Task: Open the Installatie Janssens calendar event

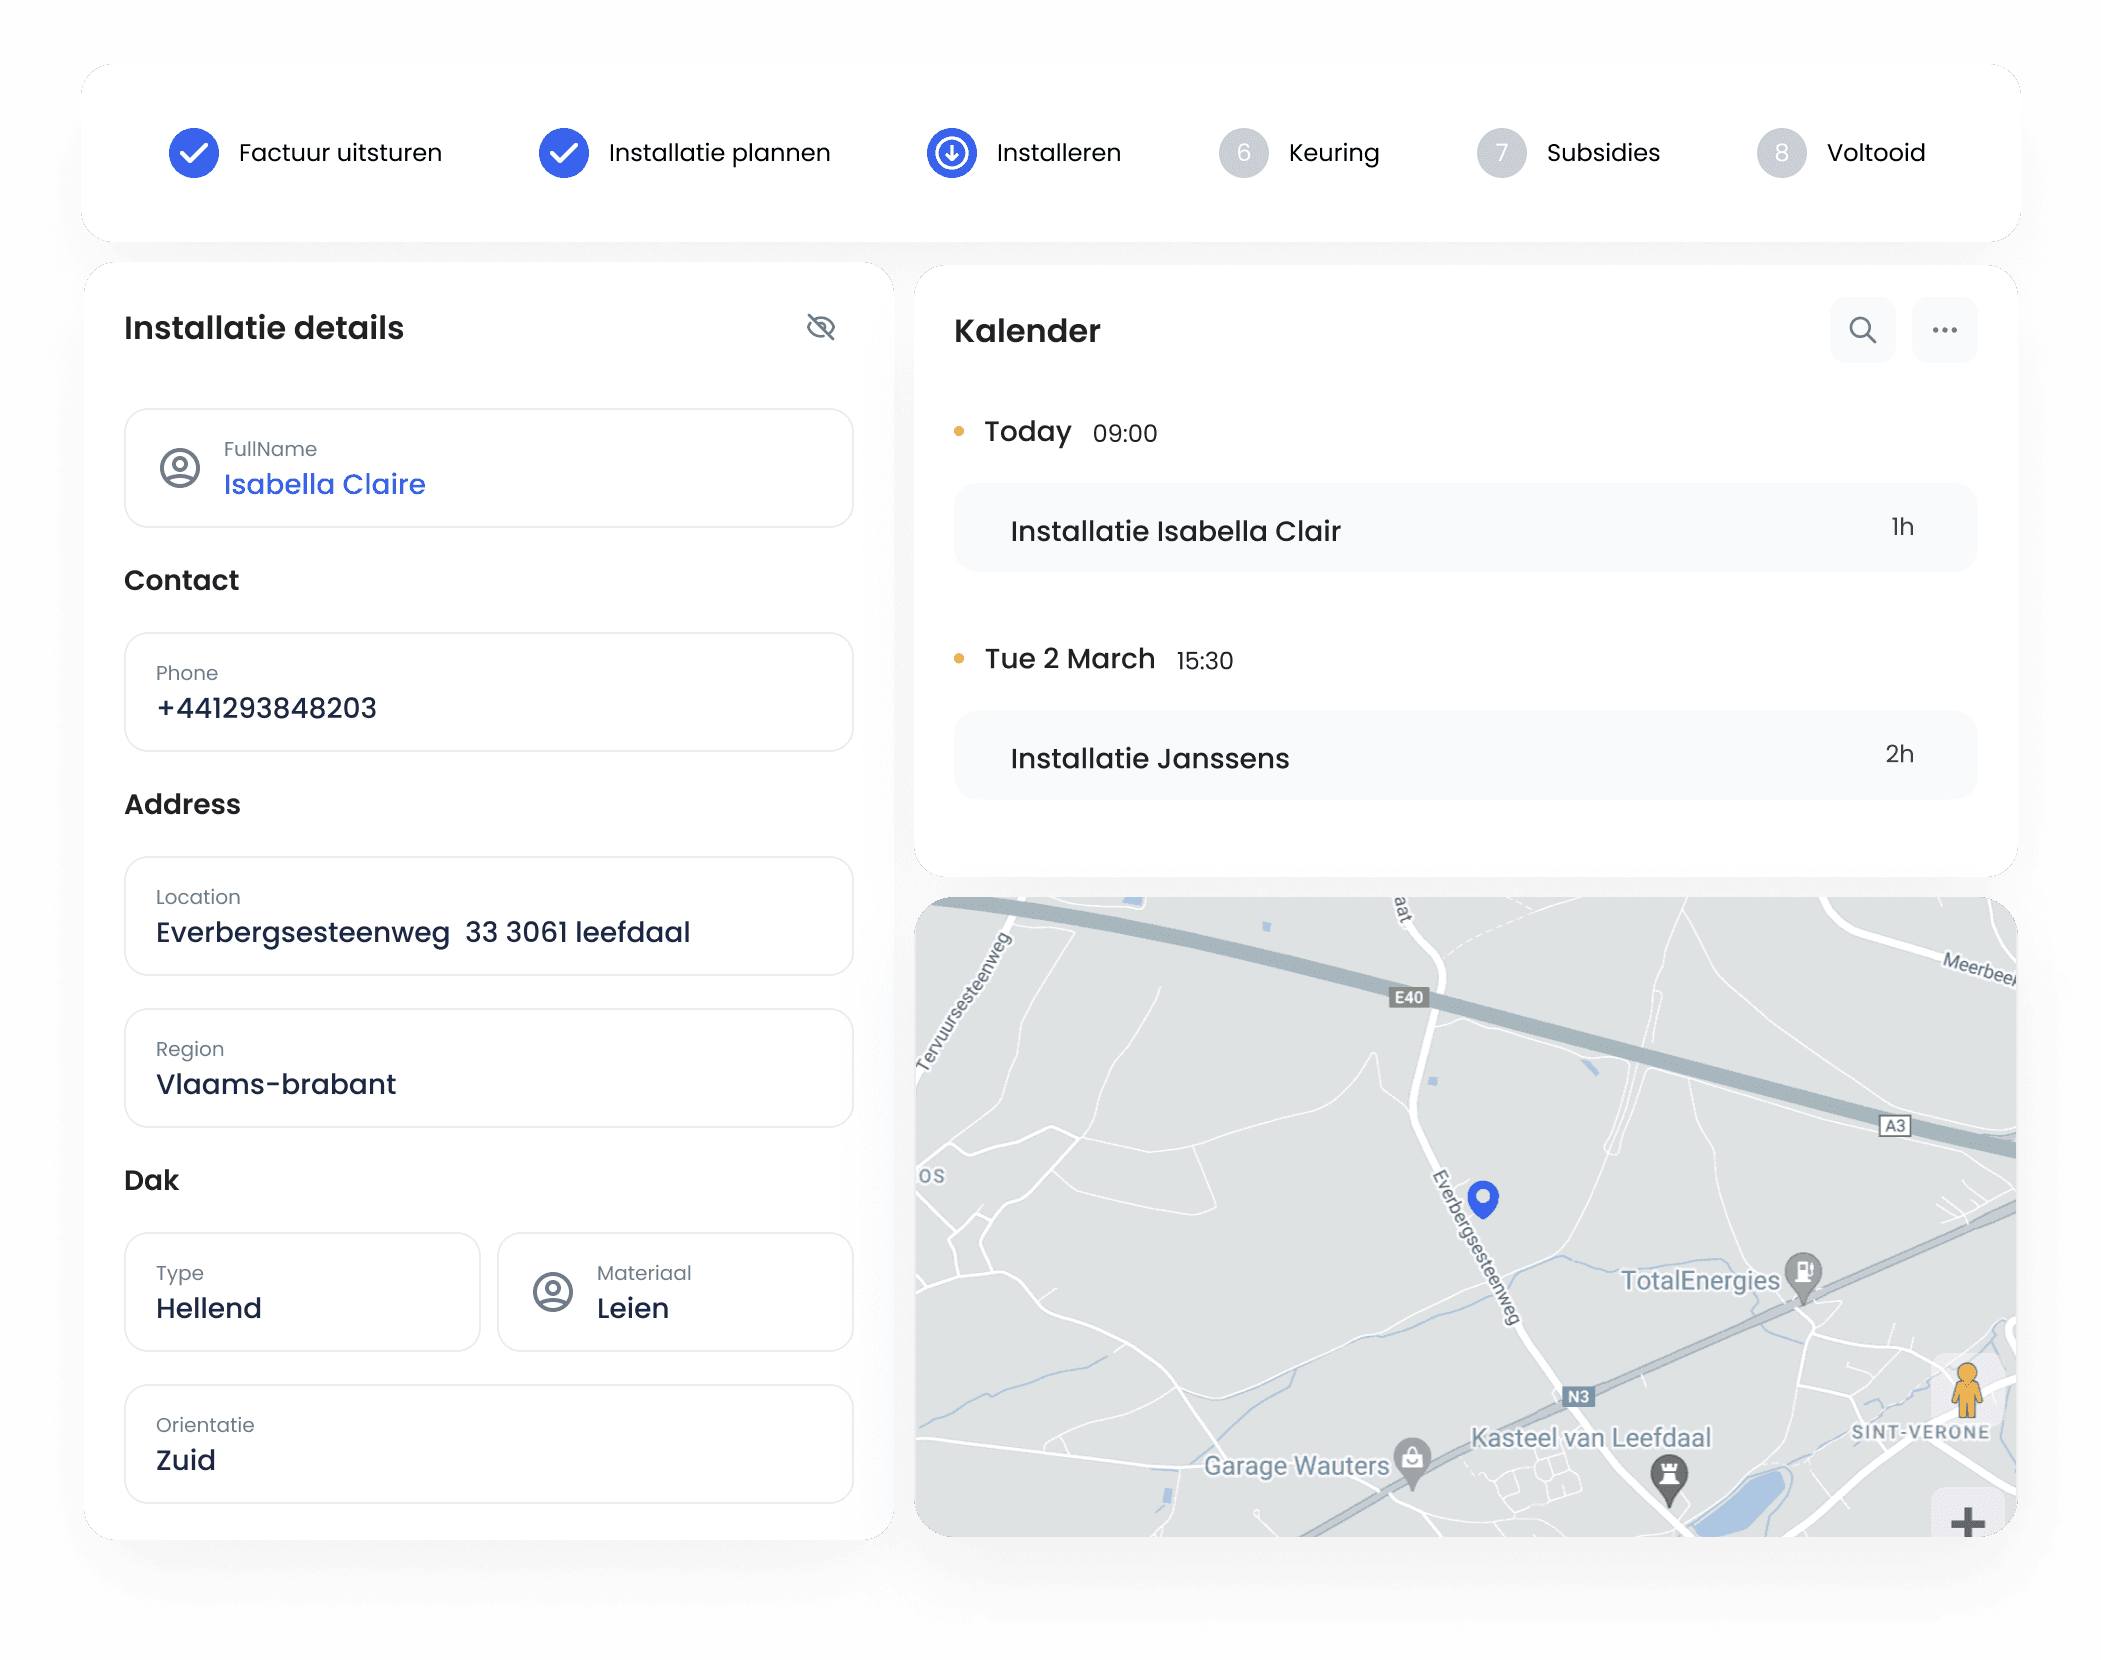Action: pos(1465,756)
